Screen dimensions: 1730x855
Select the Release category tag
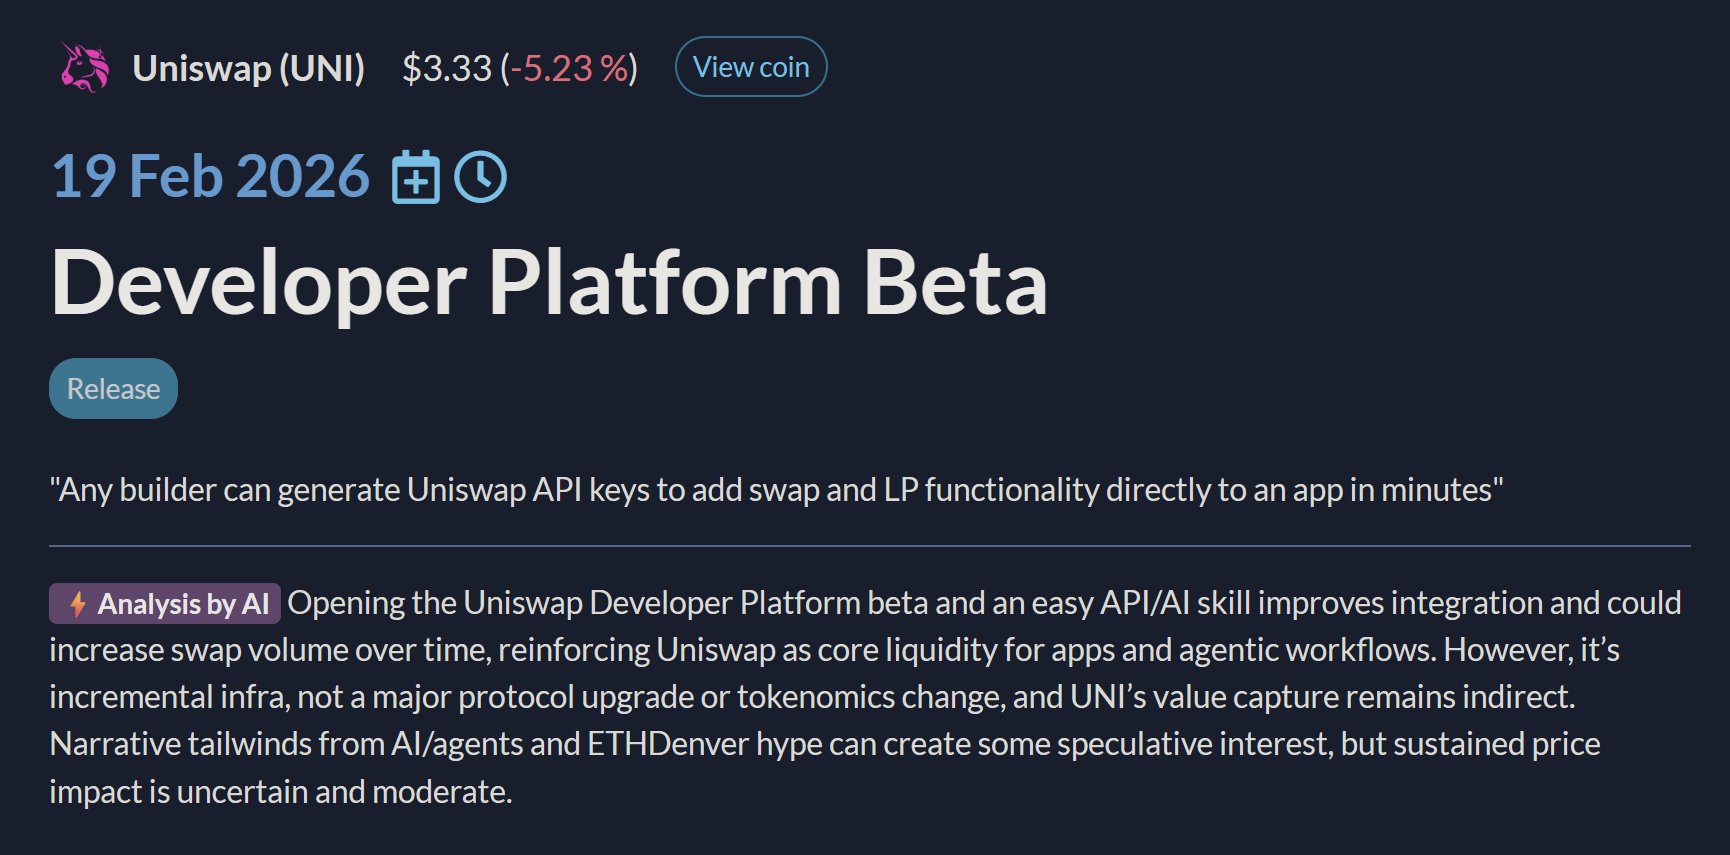(x=113, y=388)
